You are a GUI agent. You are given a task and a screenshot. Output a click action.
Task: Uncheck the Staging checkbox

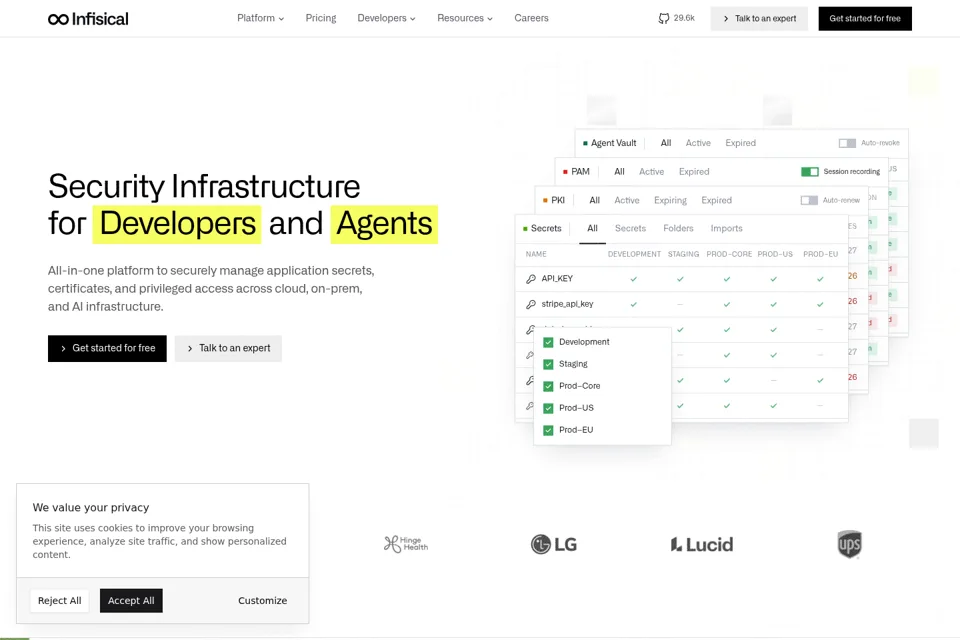click(x=549, y=364)
